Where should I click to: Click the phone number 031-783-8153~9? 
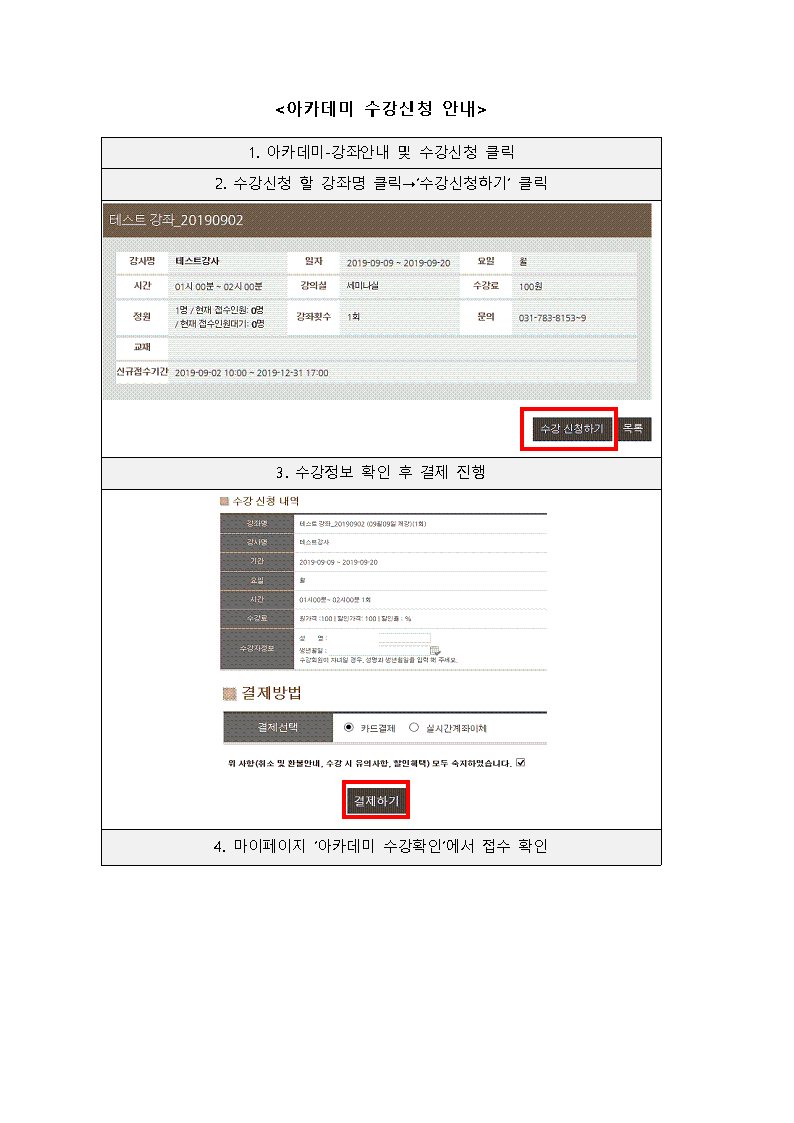click(x=552, y=318)
